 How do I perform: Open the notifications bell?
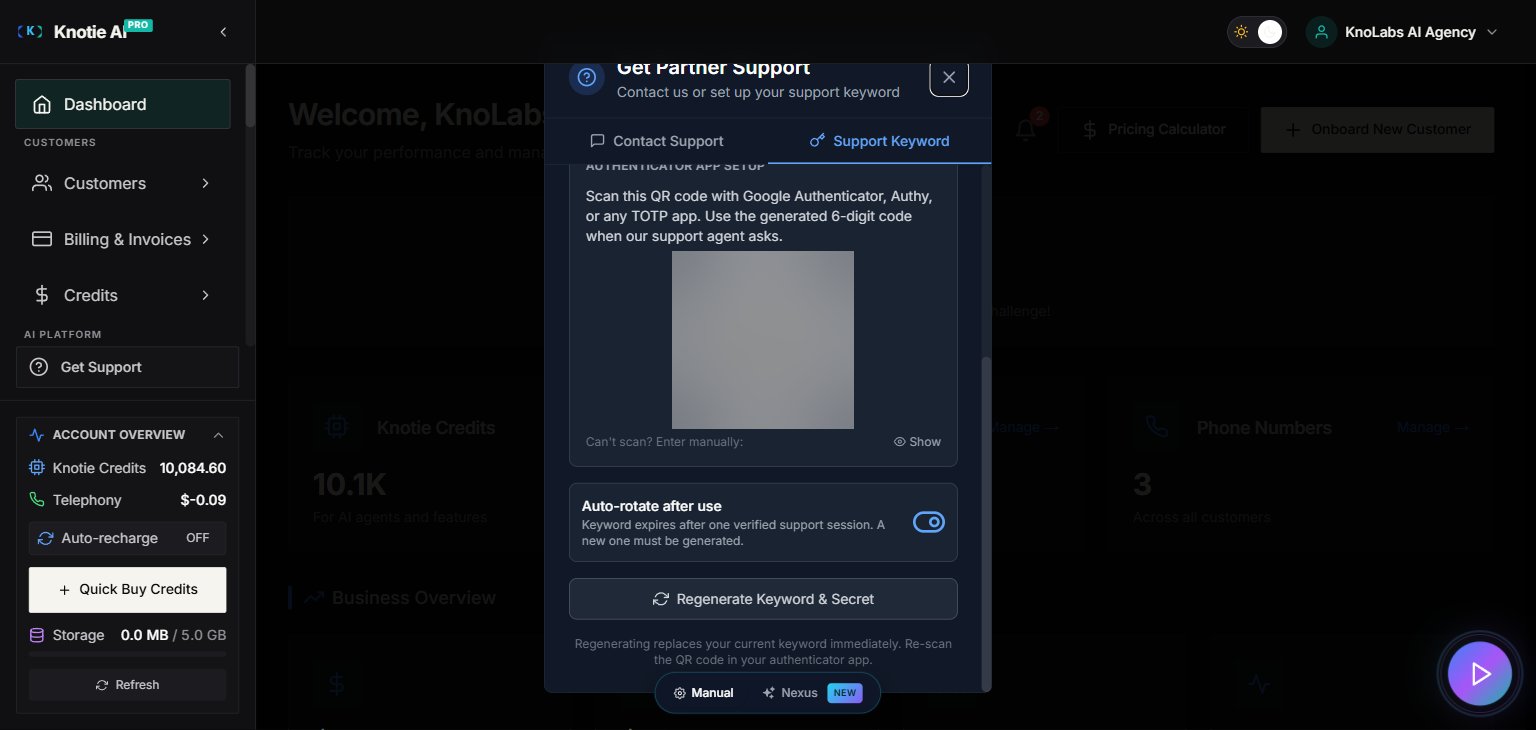(x=1026, y=130)
